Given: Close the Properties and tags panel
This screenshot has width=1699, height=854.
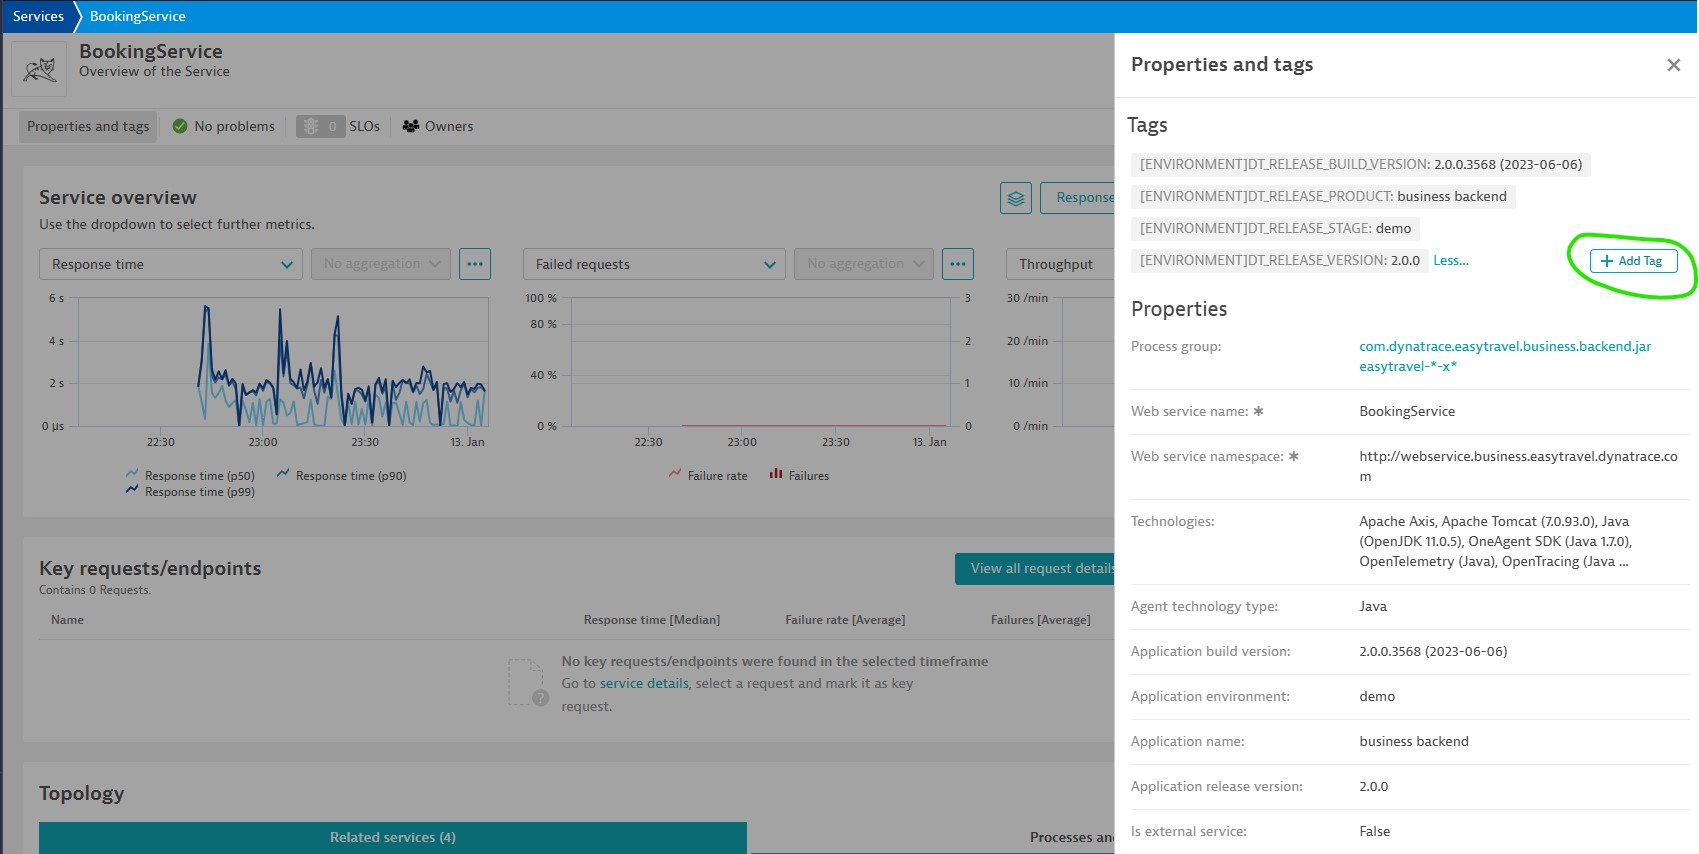Looking at the screenshot, I should 1673,65.
